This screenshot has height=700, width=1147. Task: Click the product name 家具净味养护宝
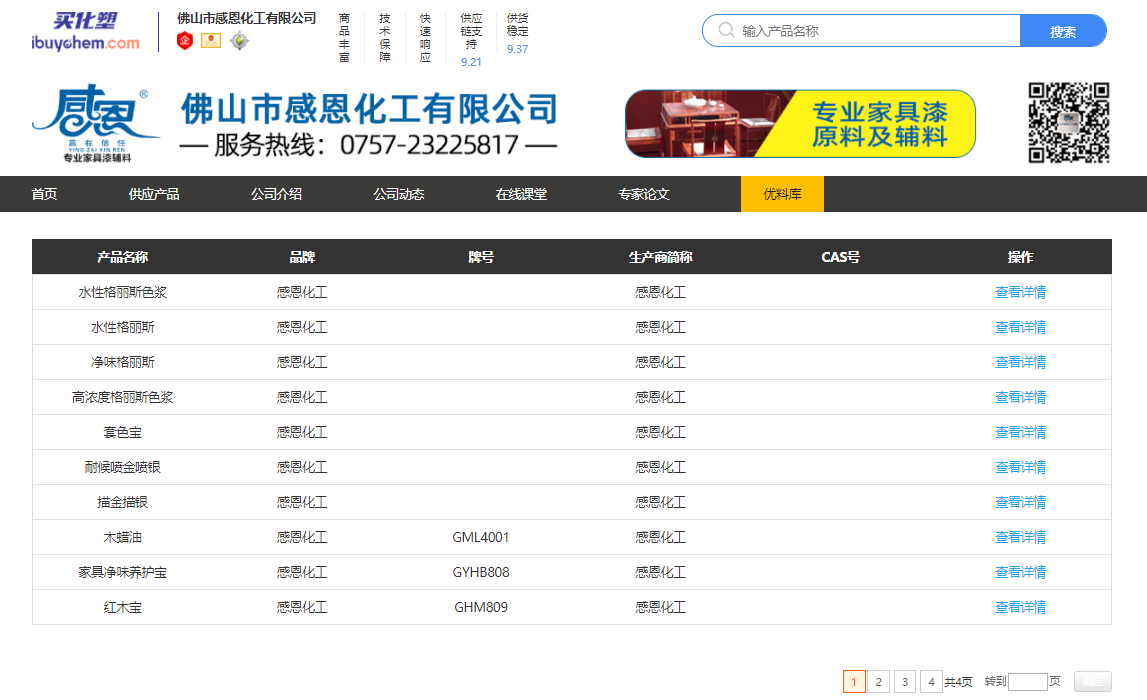(122, 572)
